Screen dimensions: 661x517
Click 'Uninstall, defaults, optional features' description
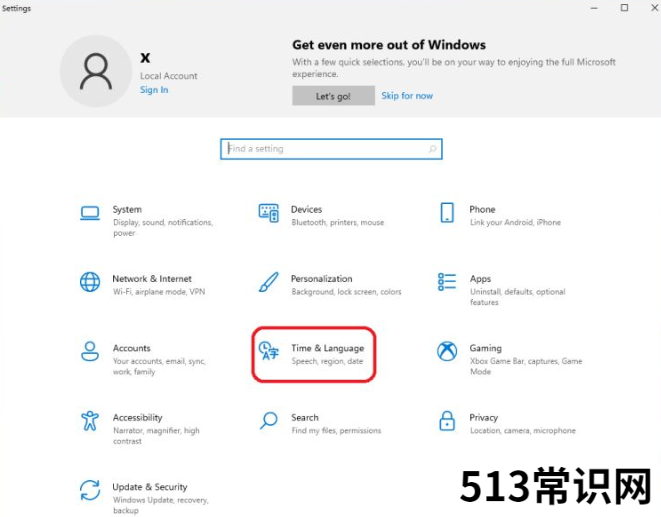(518, 297)
